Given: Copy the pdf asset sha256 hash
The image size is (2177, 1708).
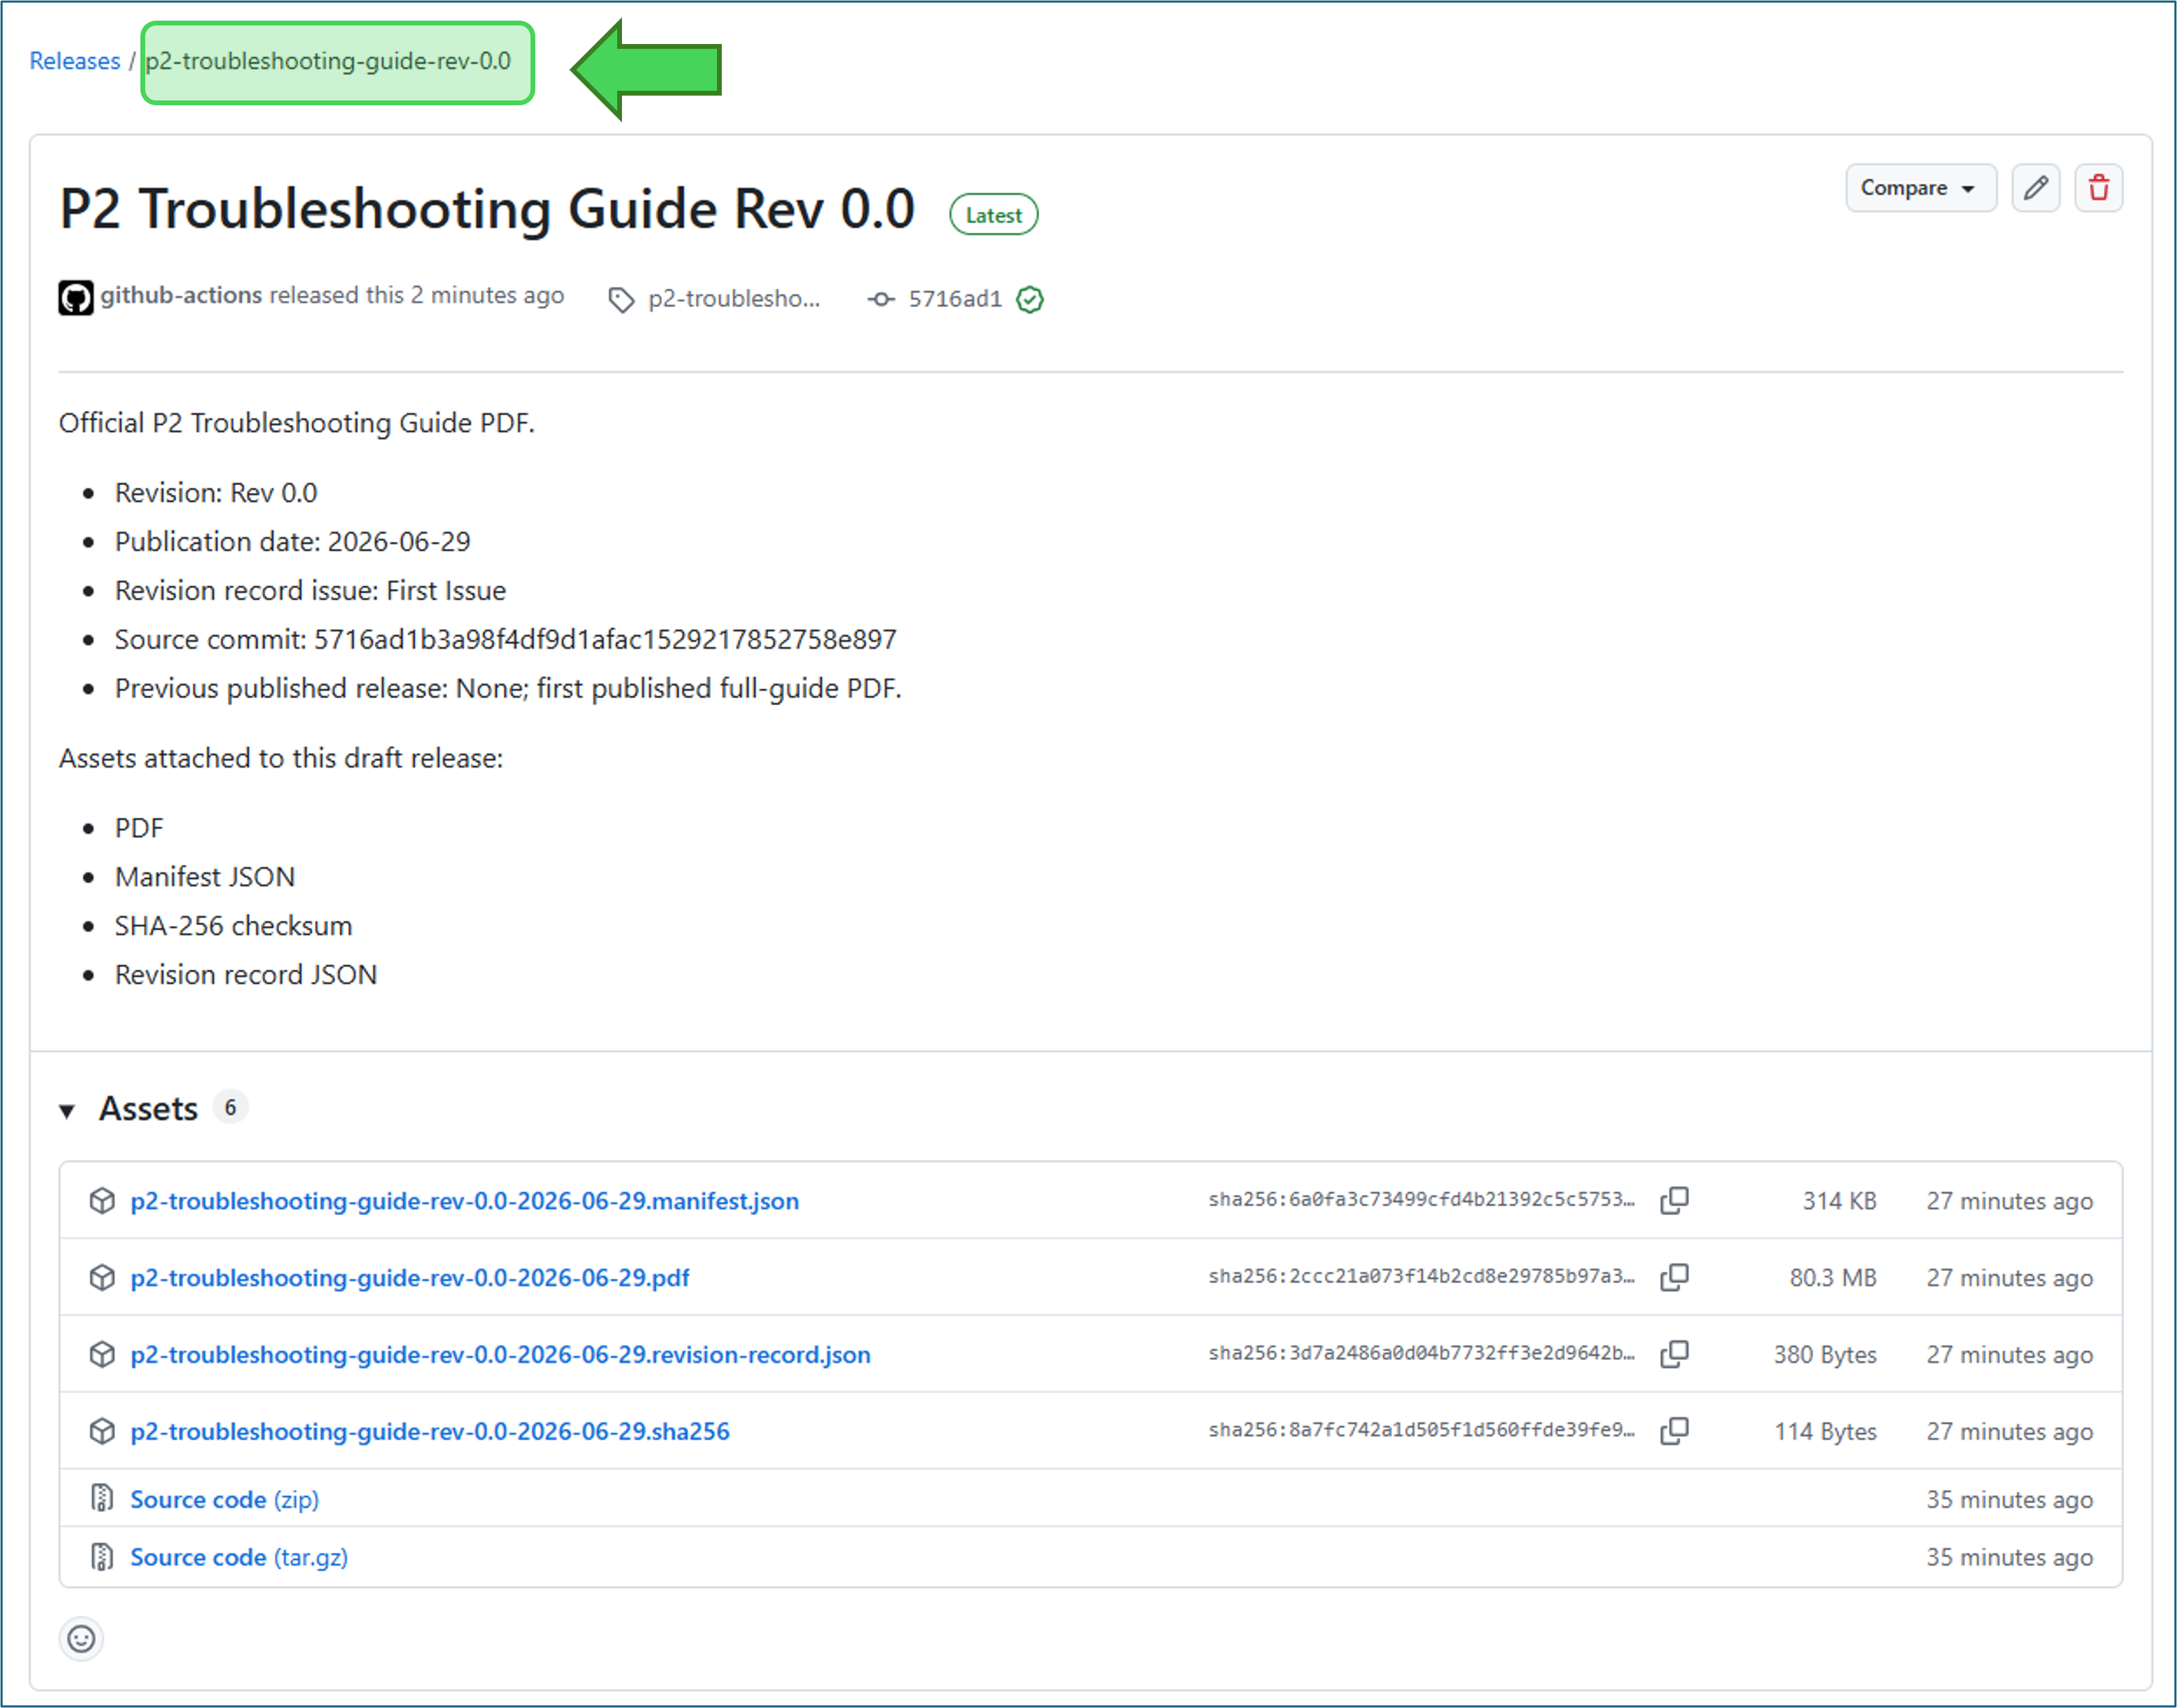Looking at the screenshot, I should [1674, 1277].
